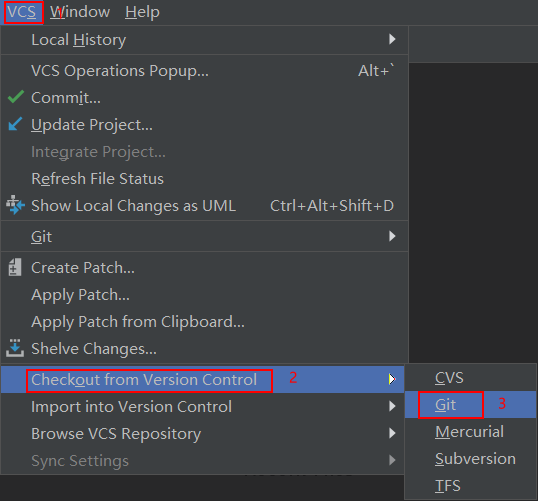The height and width of the screenshot is (501, 538).
Task: Expand Browse VCS Repository submenu arrow
Action: (x=392, y=433)
